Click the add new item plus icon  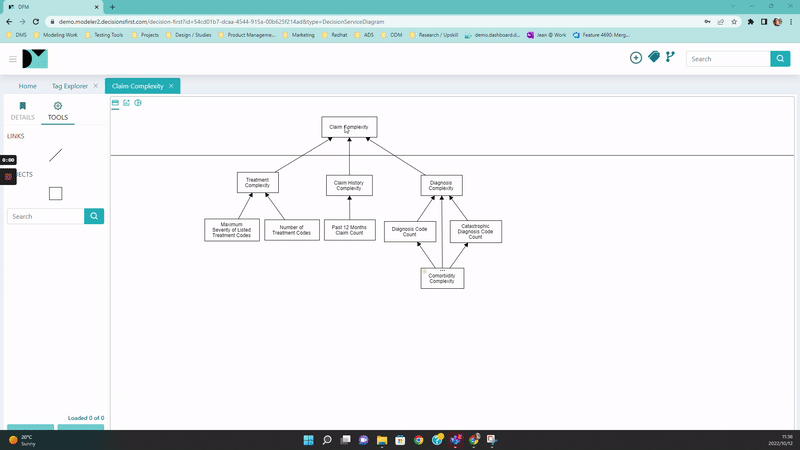pos(636,58)
